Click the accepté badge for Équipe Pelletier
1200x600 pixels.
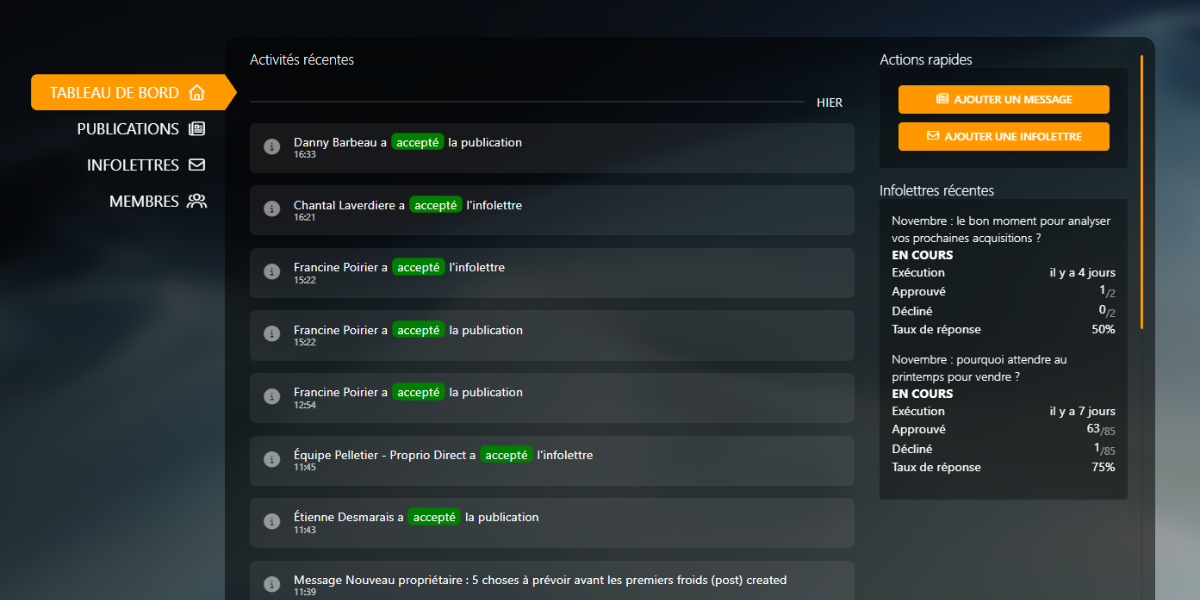(506, 455)
